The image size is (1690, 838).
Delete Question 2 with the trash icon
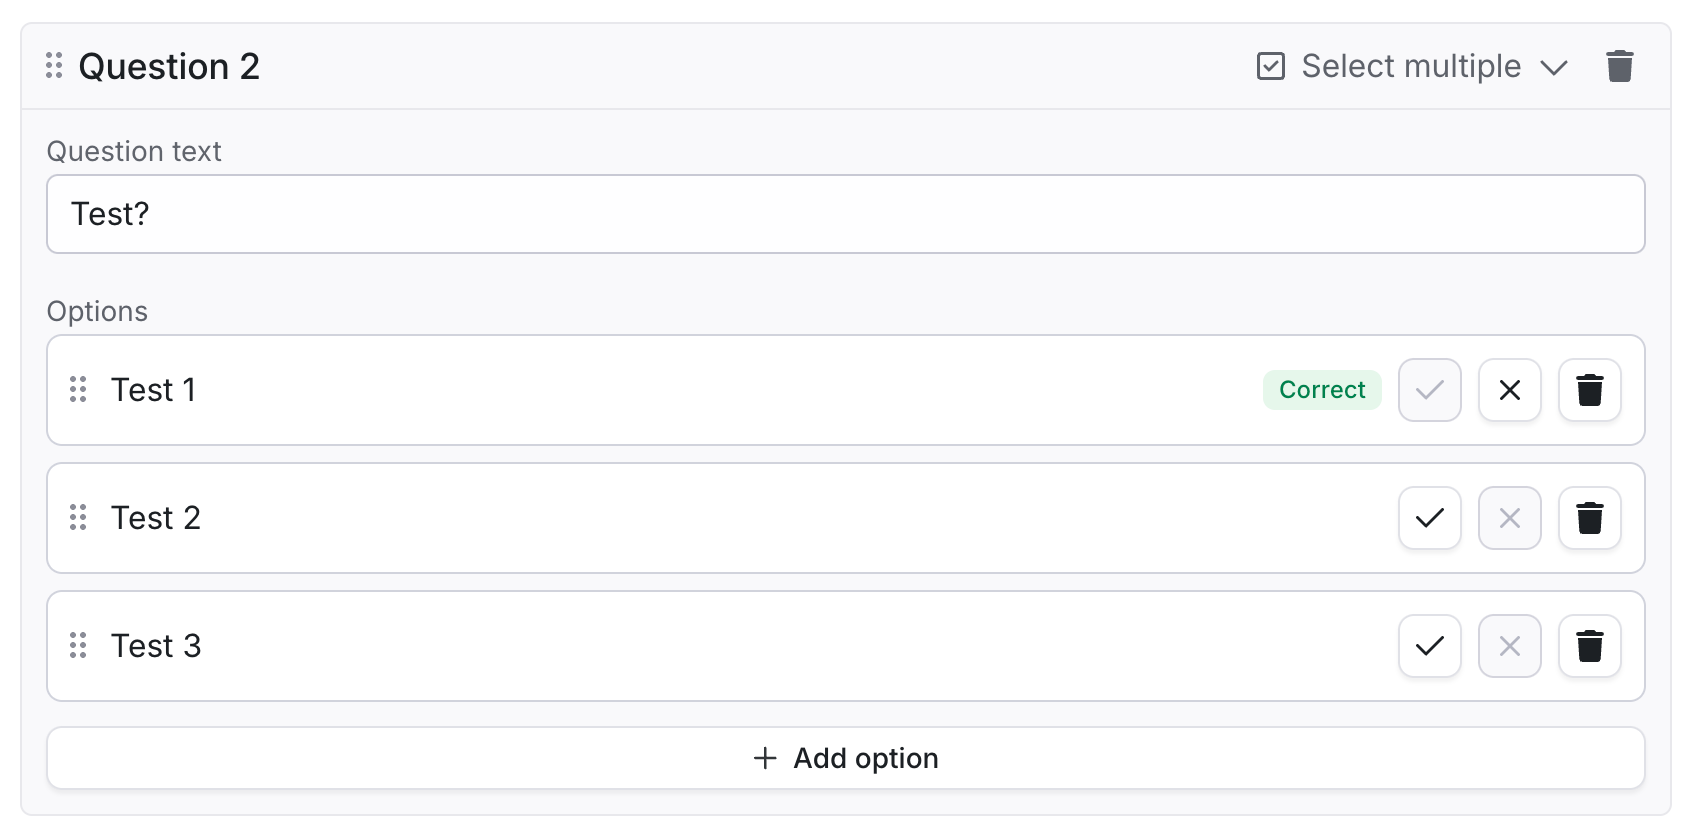coord(1619,66)
